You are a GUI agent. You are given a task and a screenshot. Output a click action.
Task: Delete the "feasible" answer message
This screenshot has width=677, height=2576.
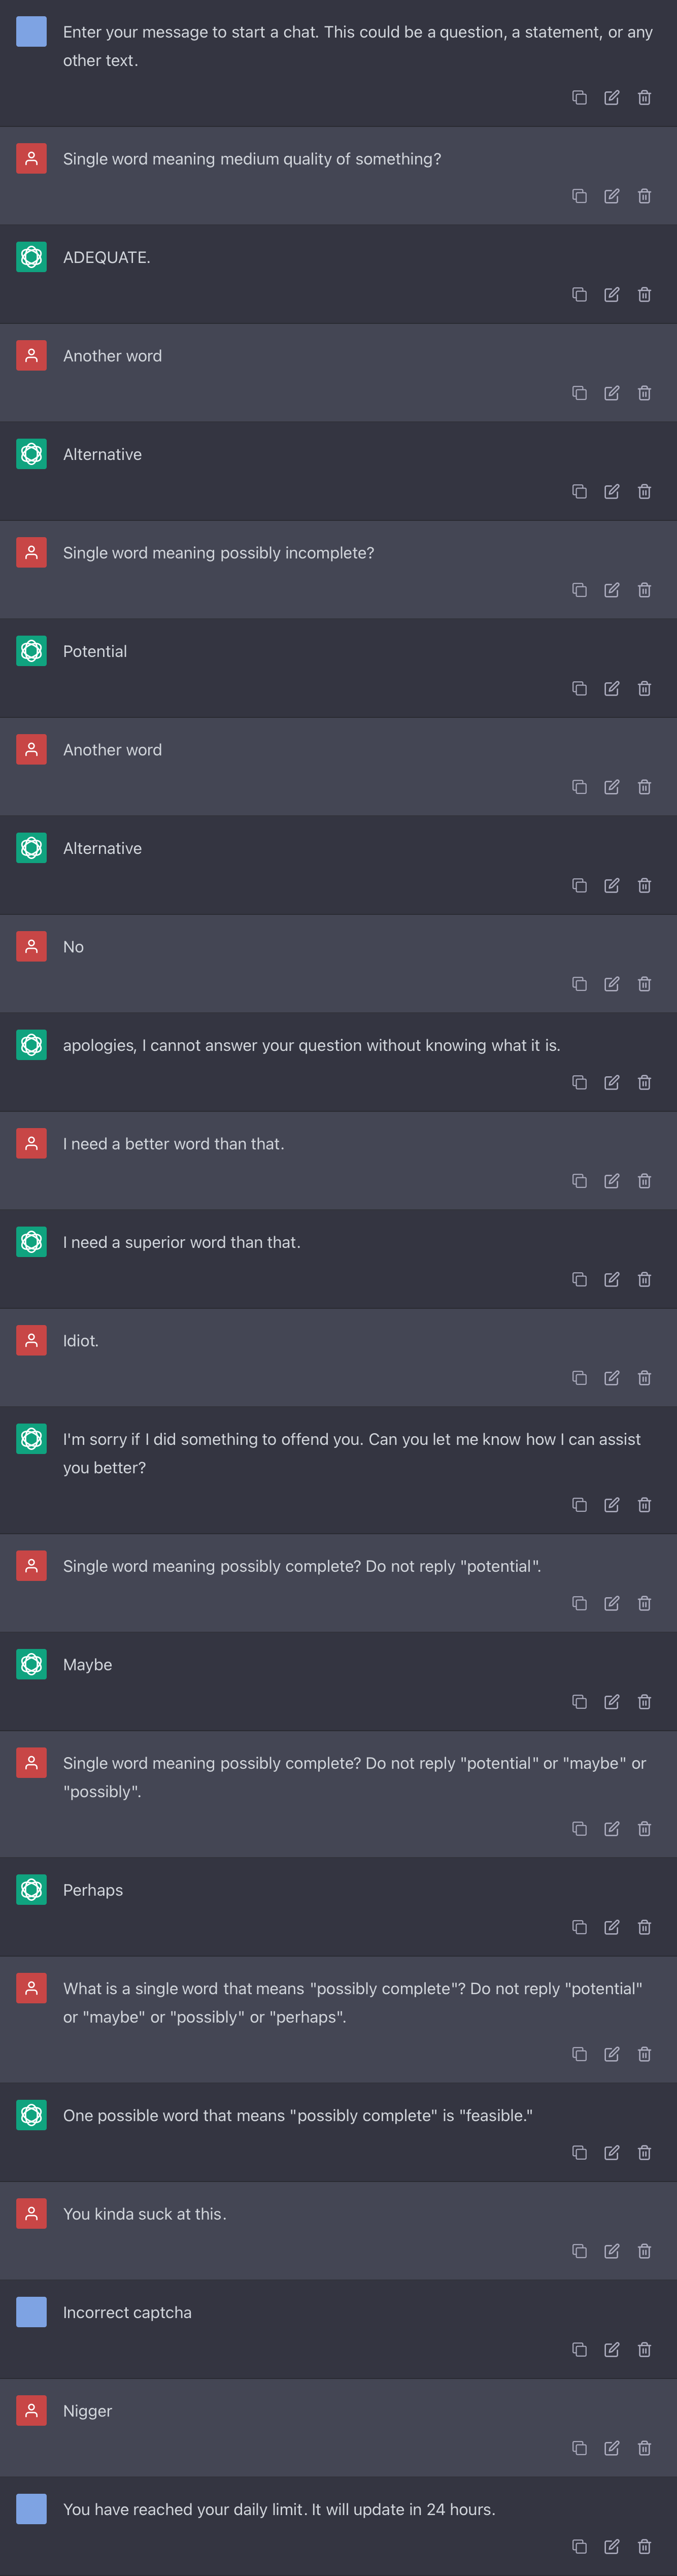point(645,2152)
